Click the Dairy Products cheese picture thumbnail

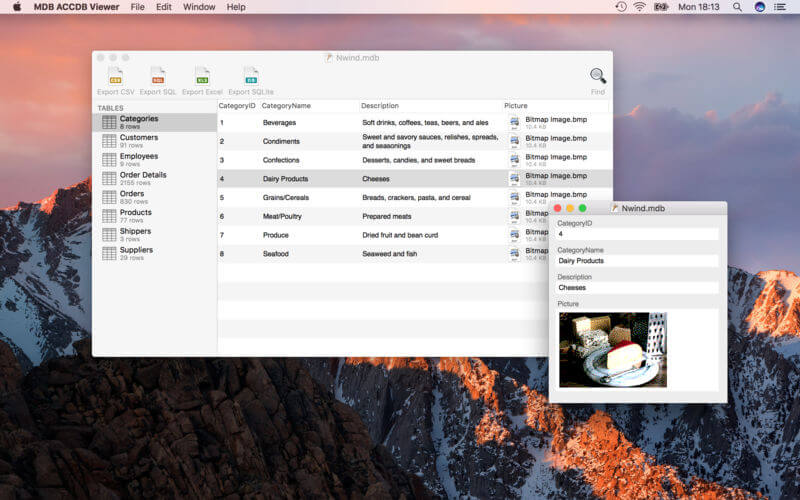click(612, 349)
